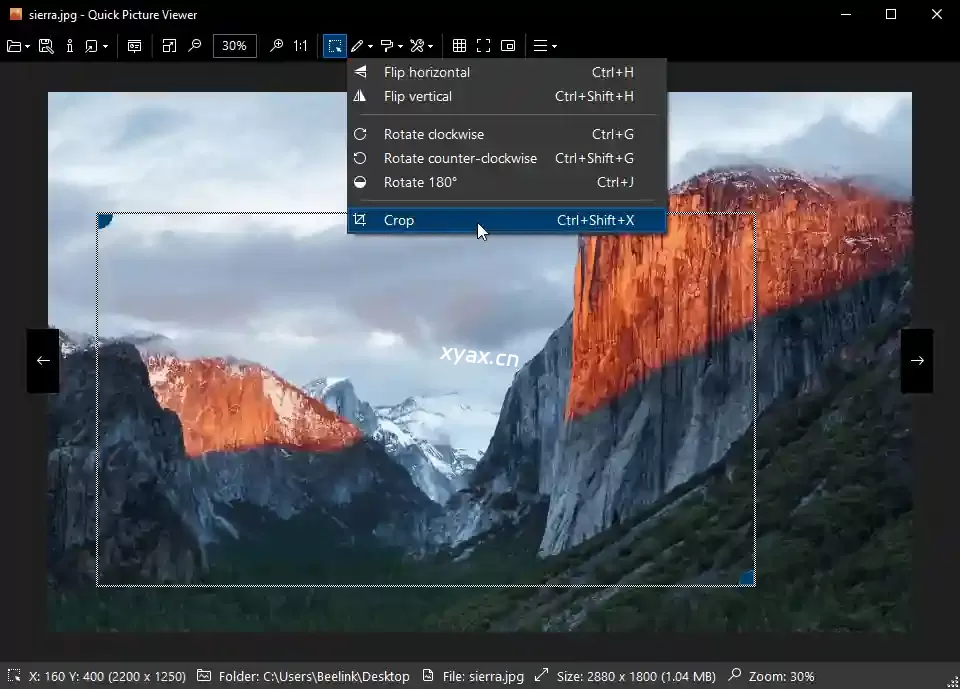This screenshot has height=689, width=960.
Task: Toggle the selection tool
Action: (334, 46)
